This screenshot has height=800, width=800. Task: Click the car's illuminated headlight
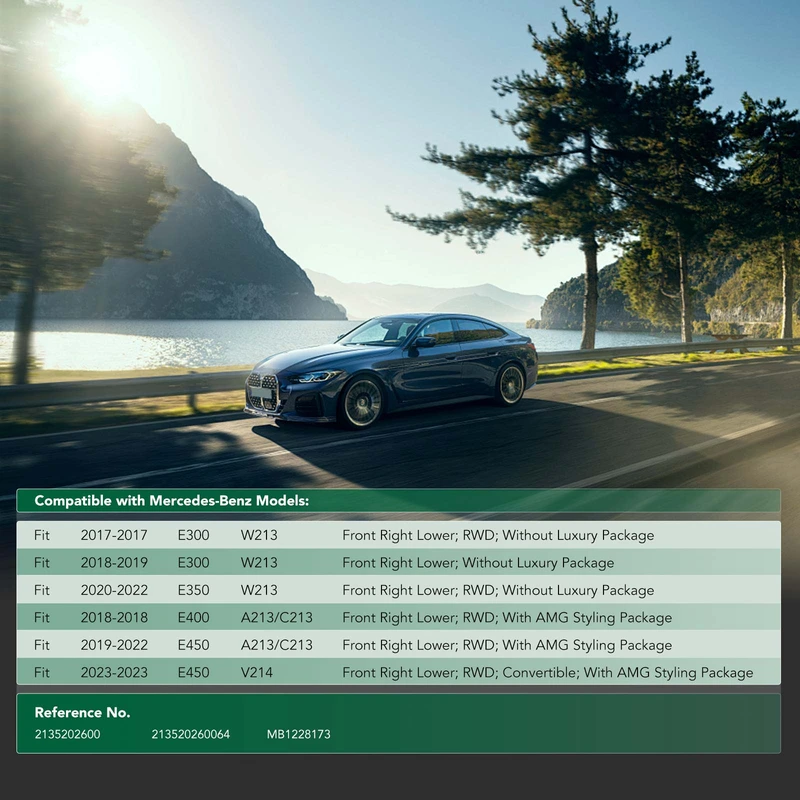[318, 377]
